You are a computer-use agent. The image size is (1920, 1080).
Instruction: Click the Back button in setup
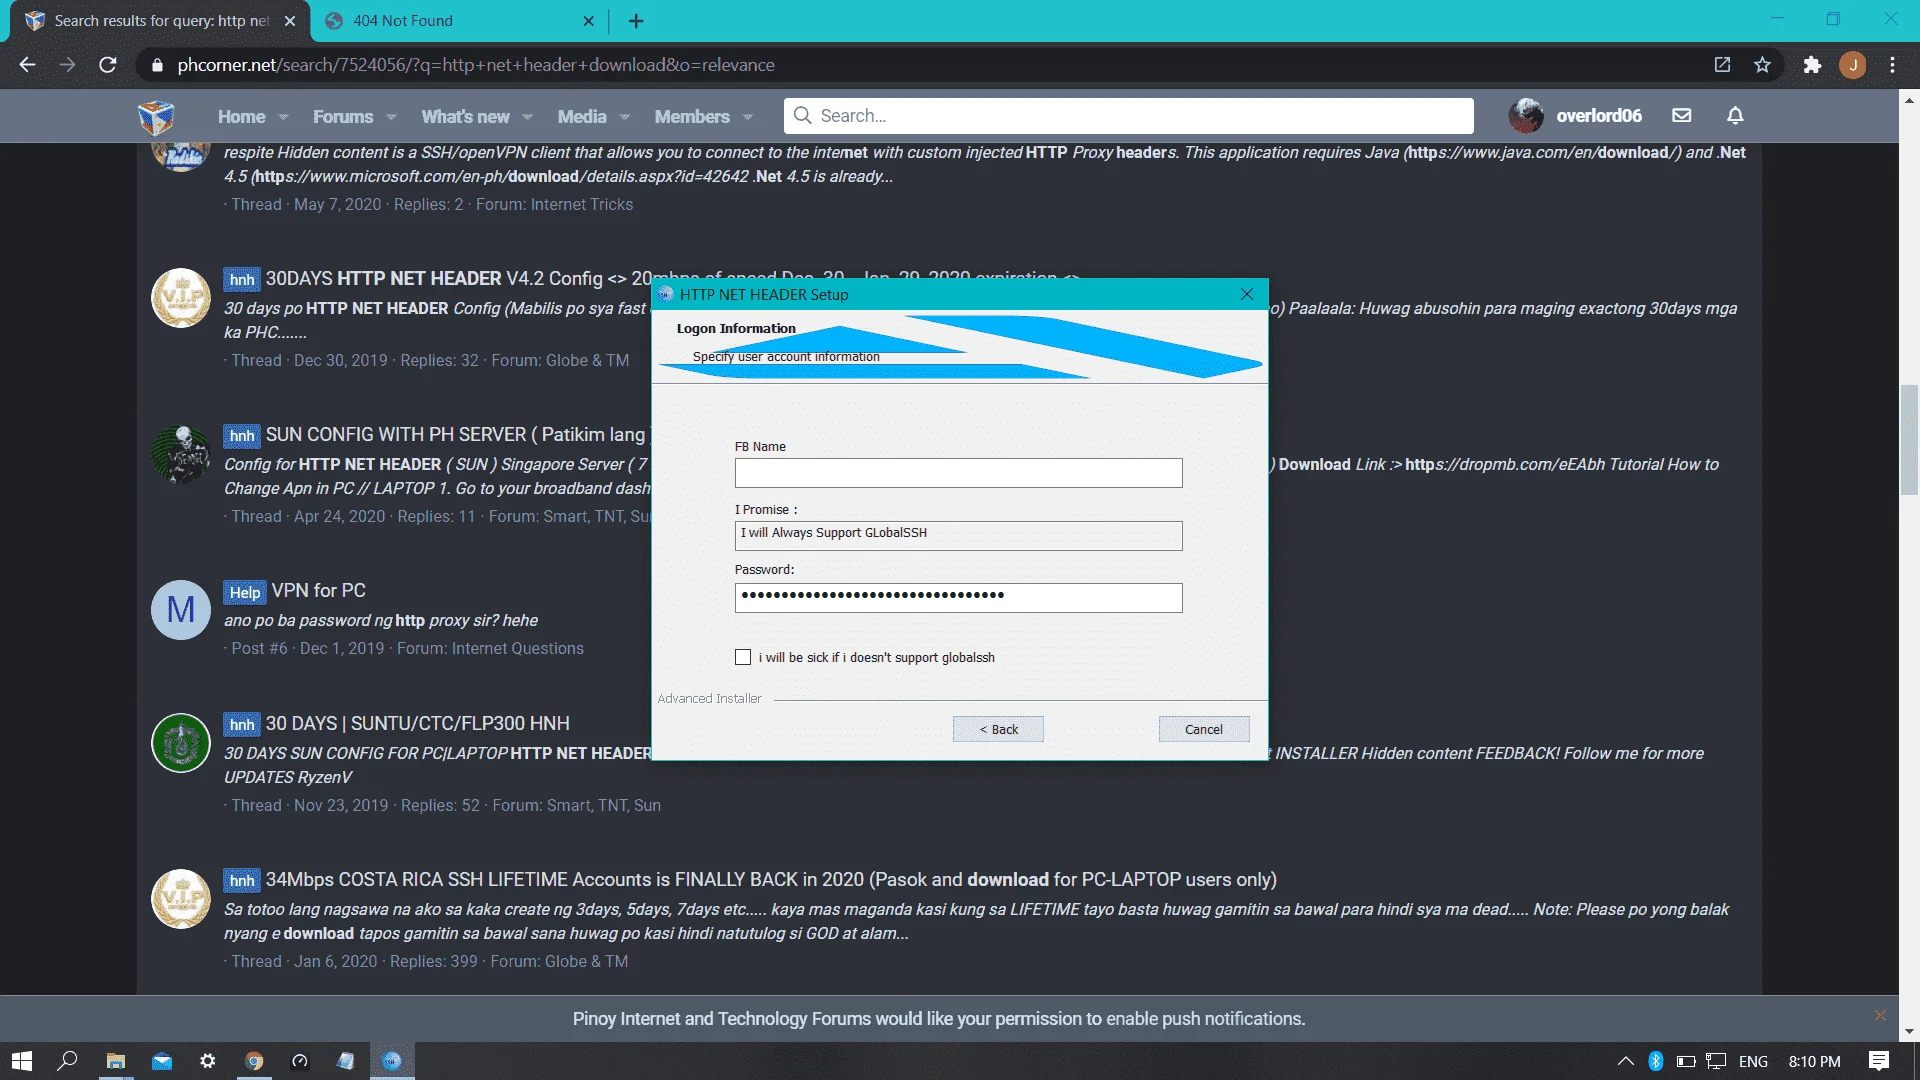pyautogui.click(x=998, y=729)
